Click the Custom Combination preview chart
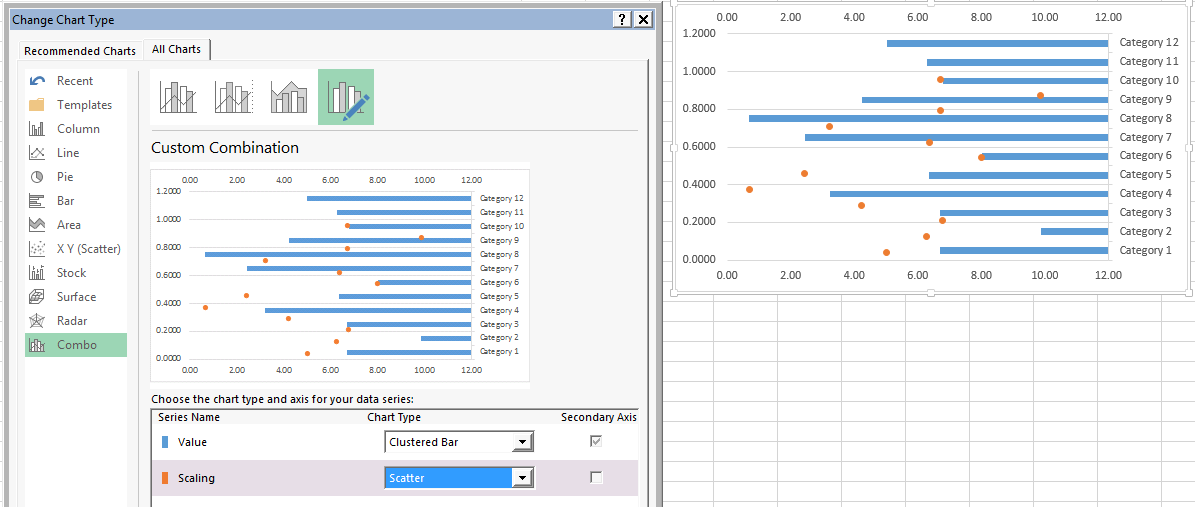1195x507 pixels. (340, 274)
